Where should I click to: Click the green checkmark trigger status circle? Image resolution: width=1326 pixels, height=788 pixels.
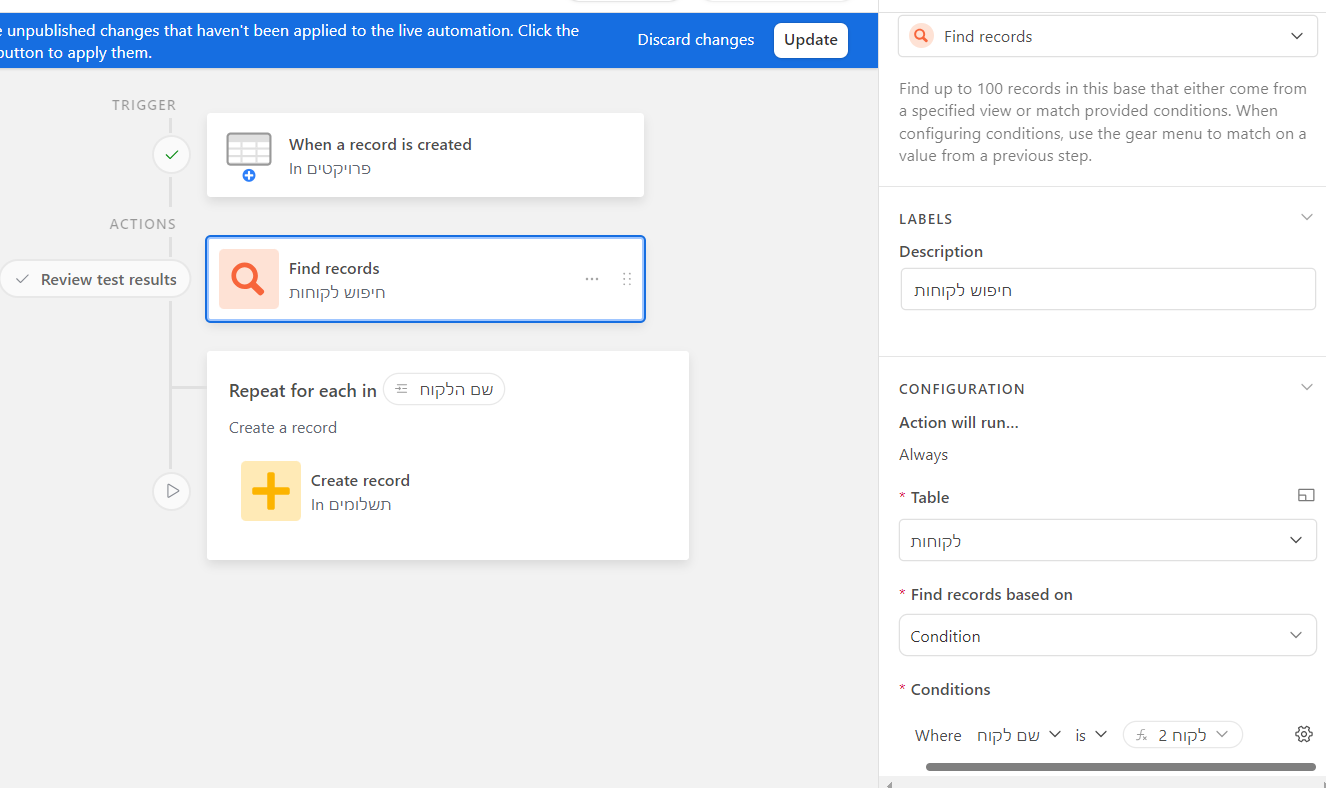click(172, 155)
